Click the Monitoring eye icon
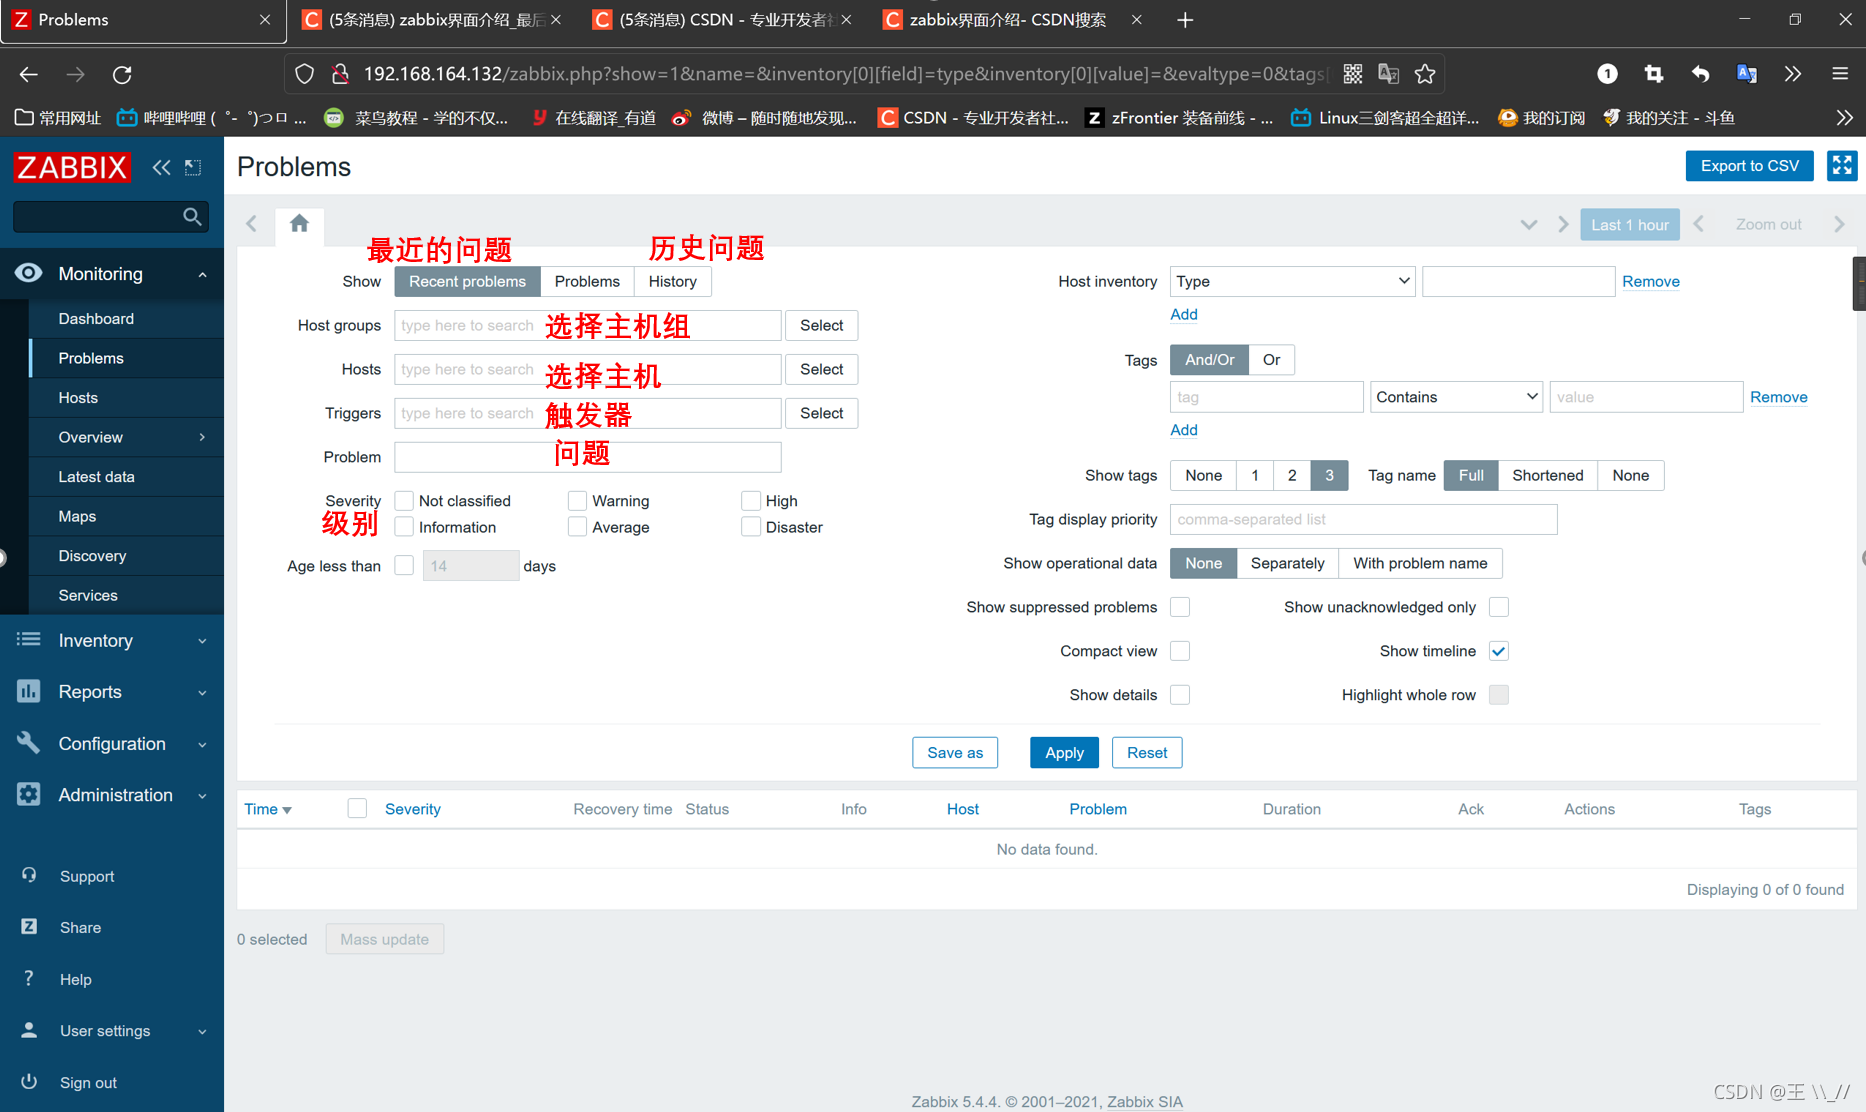Viewport: 1866px width, 1112px height. coord(28,273)
